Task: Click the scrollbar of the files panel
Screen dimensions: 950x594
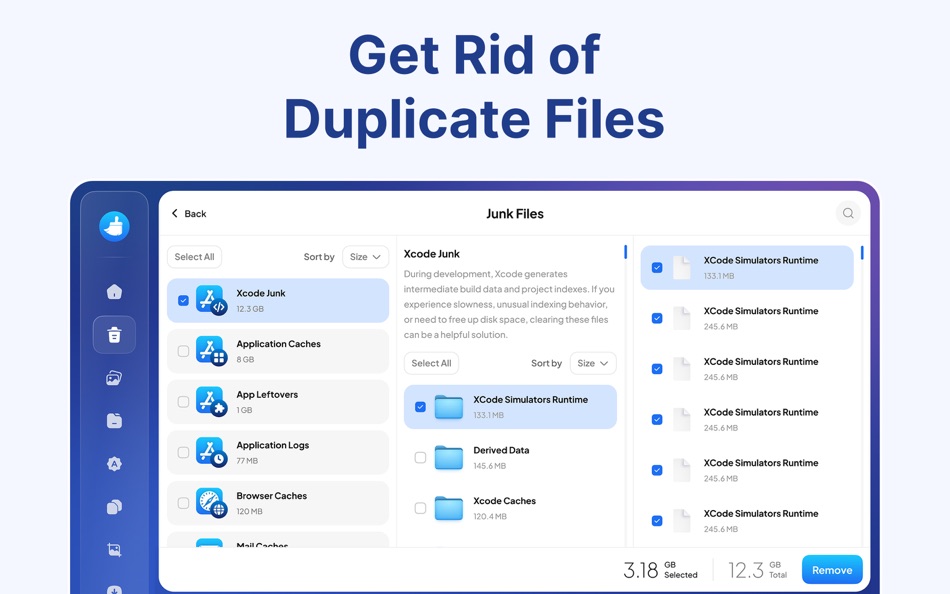Action: [x=862, y=252]
